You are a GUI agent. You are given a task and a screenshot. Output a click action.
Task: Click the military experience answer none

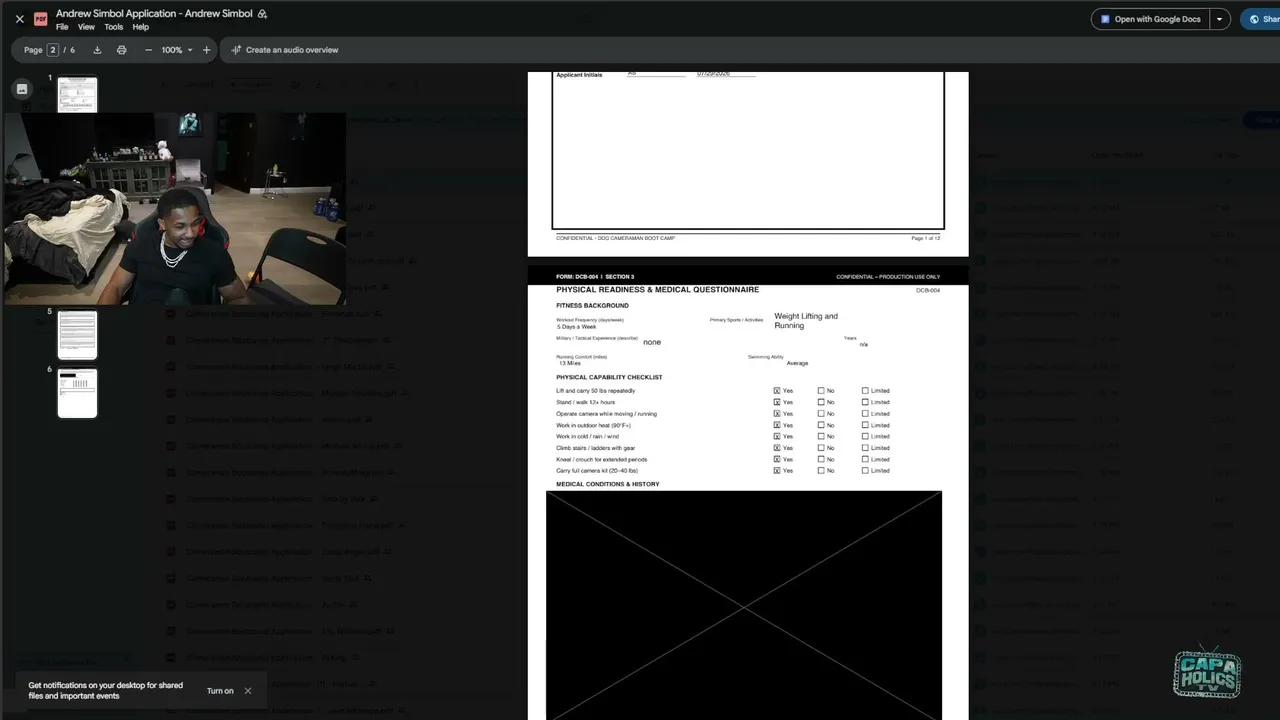tap(652, 342)
